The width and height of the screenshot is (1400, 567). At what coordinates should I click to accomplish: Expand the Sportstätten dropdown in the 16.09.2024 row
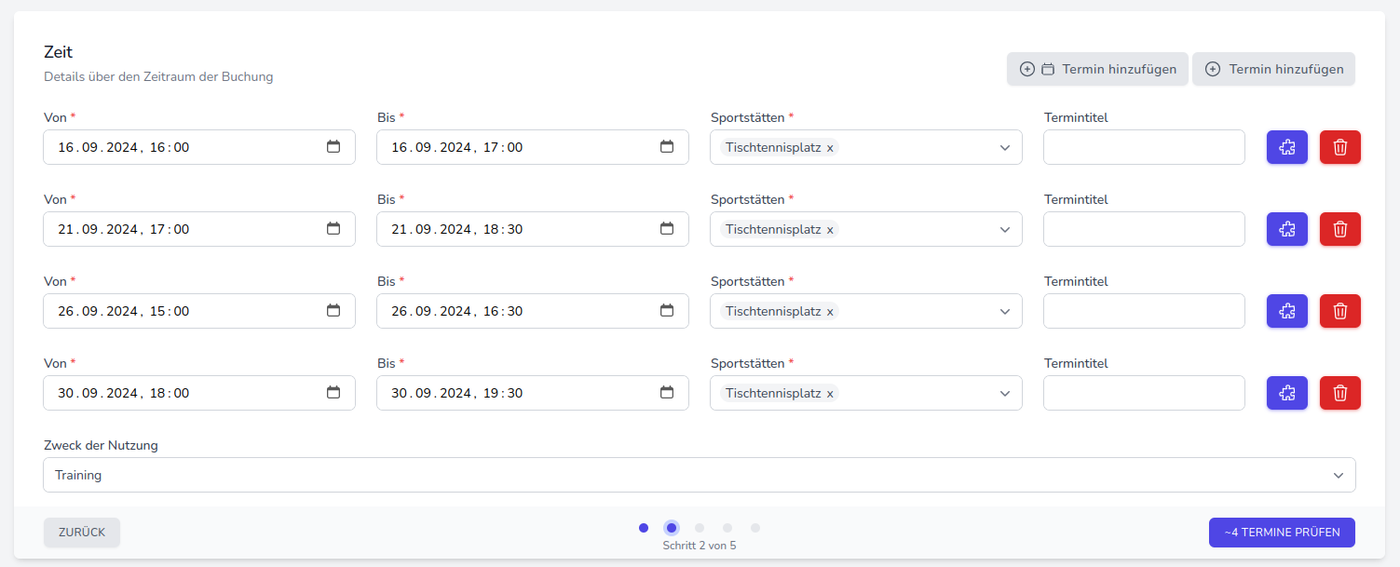pos(1005,147)
